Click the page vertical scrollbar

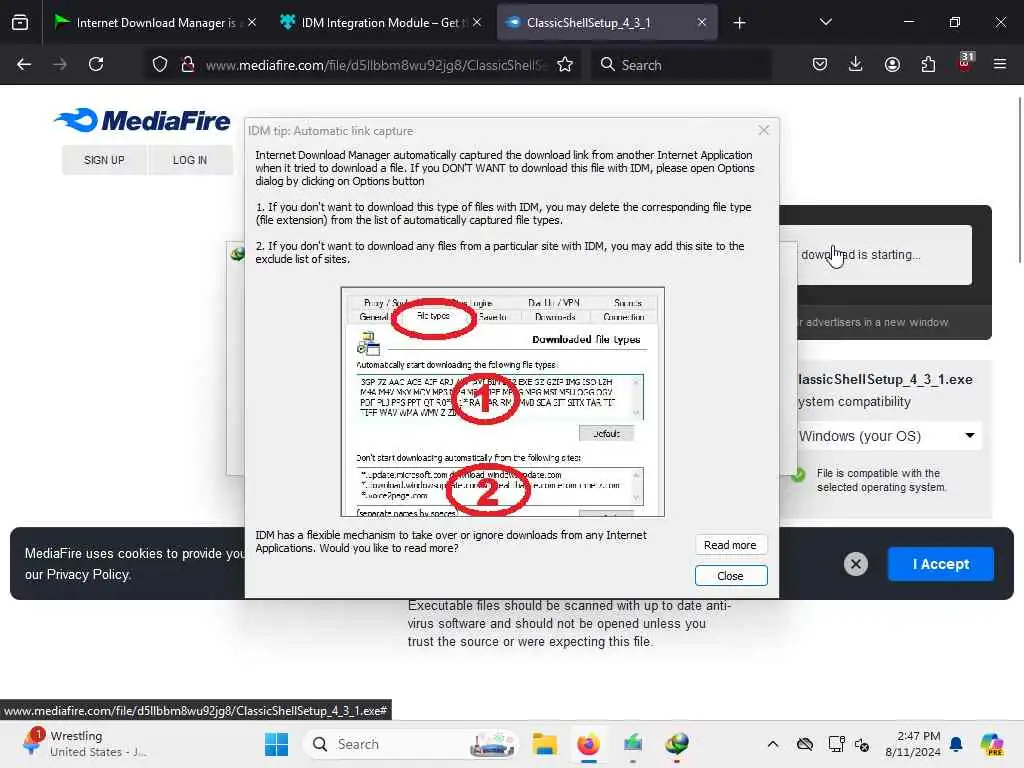[1019, 180]
